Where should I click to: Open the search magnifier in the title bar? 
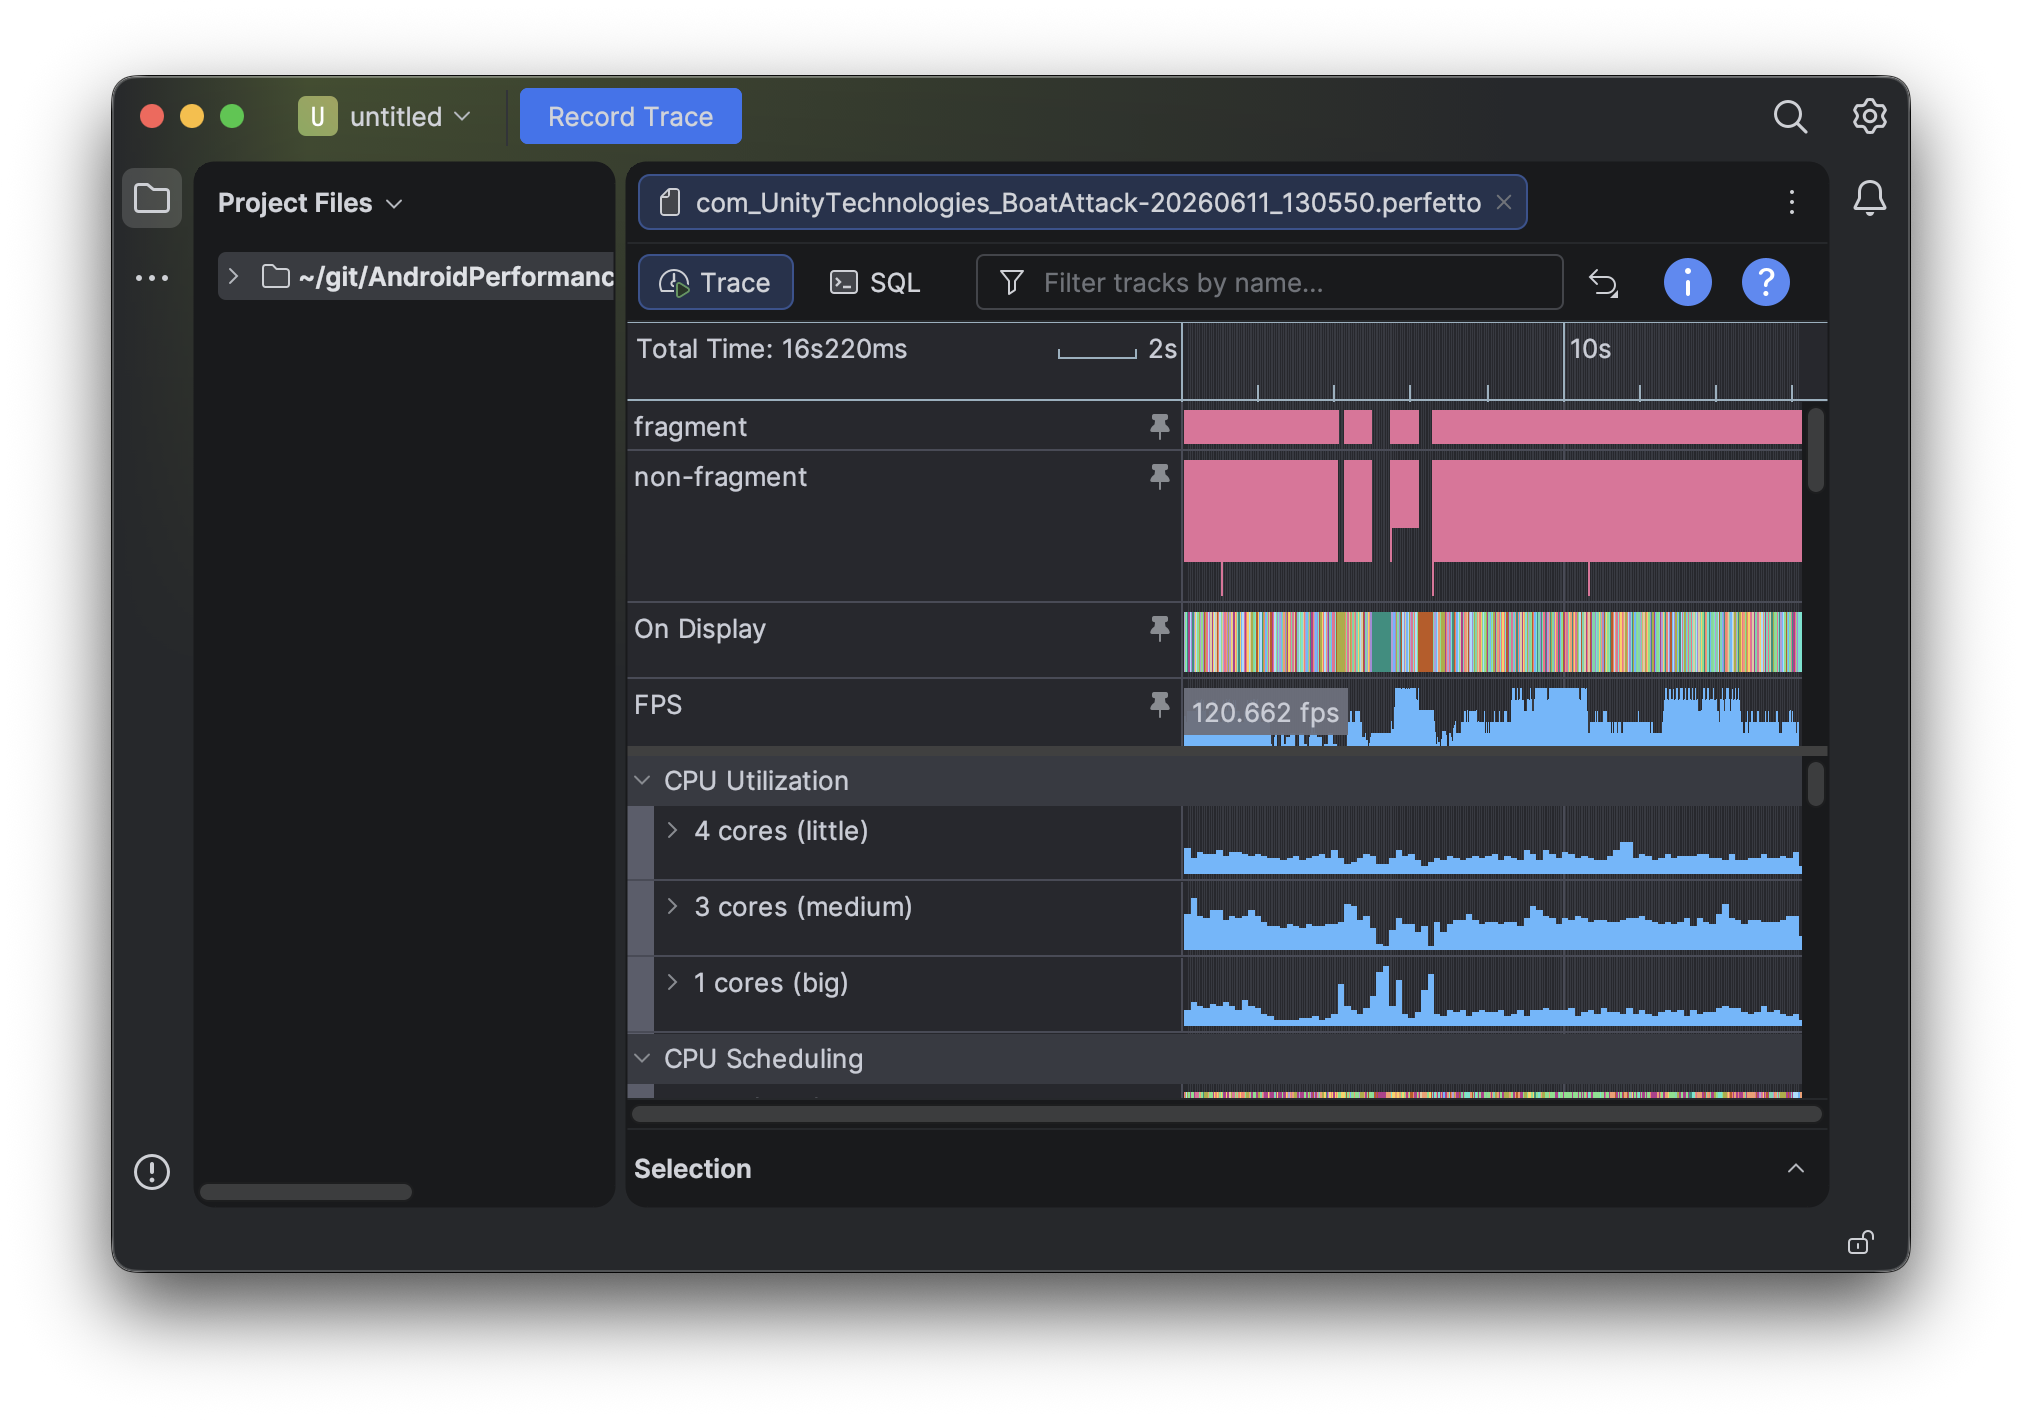1790,117
